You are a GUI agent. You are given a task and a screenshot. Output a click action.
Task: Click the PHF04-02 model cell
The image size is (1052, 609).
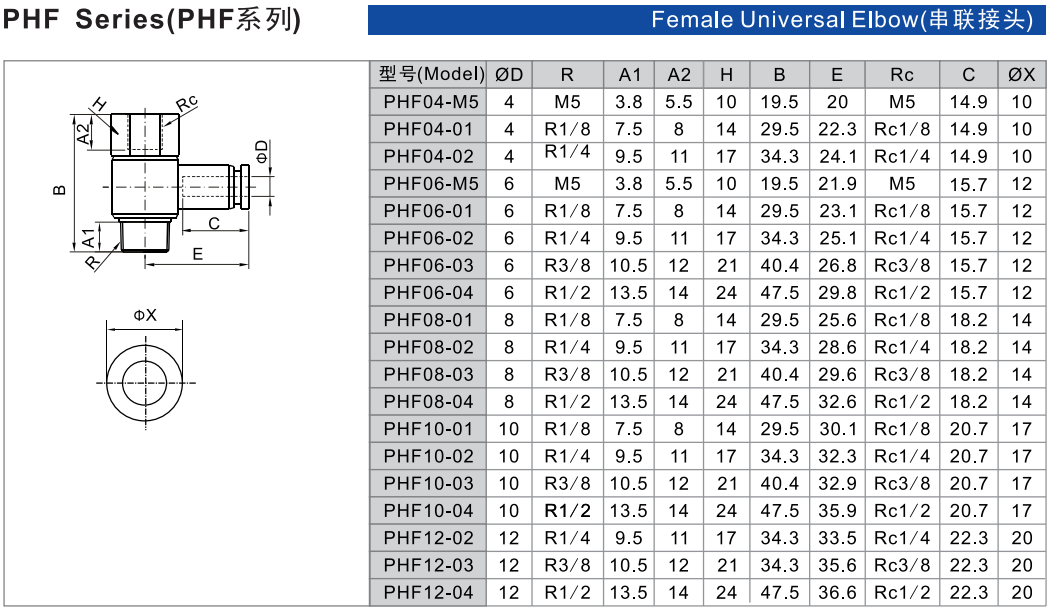pos(431,156)
